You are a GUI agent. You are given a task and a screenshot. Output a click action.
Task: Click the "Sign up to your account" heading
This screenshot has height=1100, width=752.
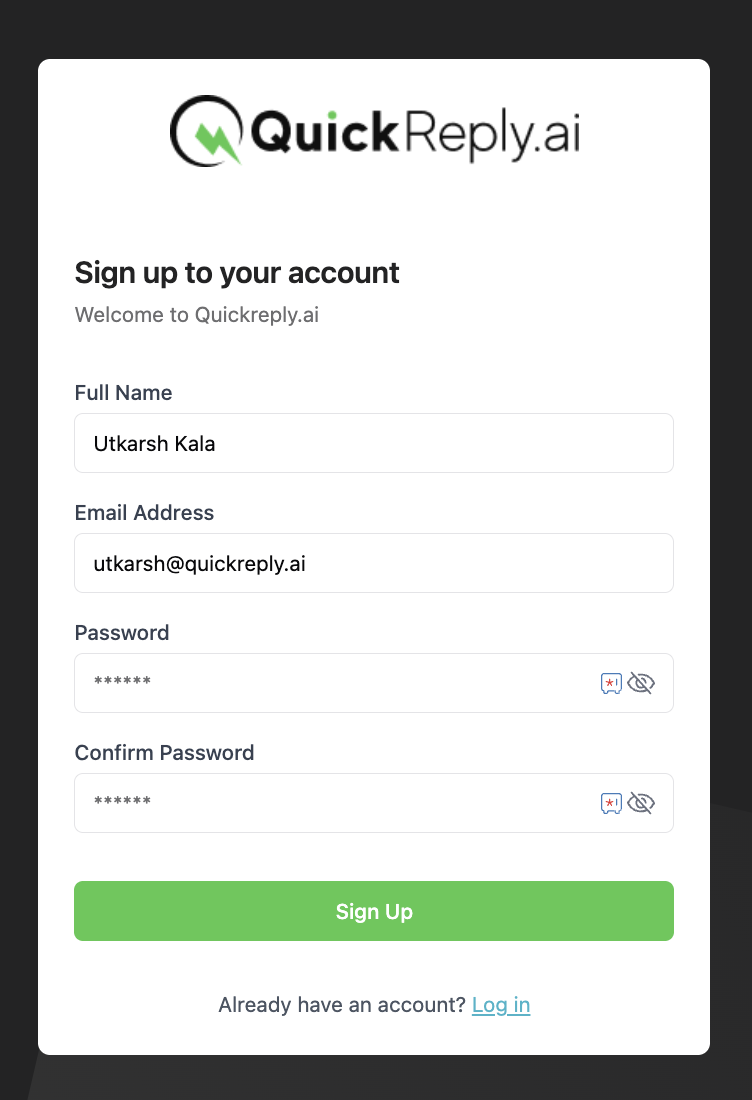pos(237,273)
